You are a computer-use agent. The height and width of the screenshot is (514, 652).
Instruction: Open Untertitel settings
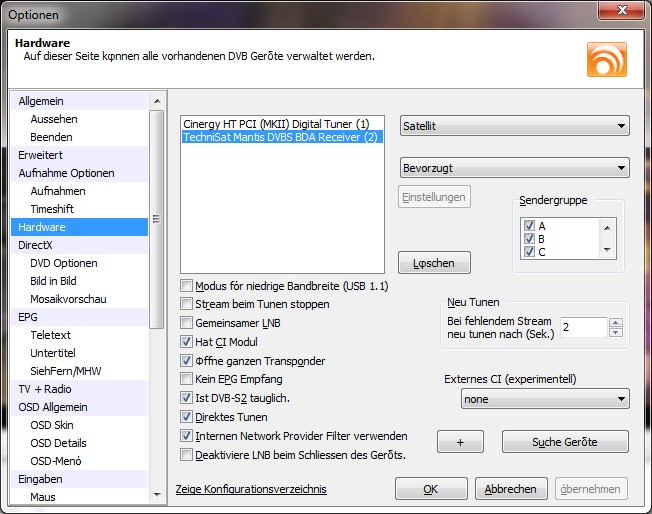79,353
